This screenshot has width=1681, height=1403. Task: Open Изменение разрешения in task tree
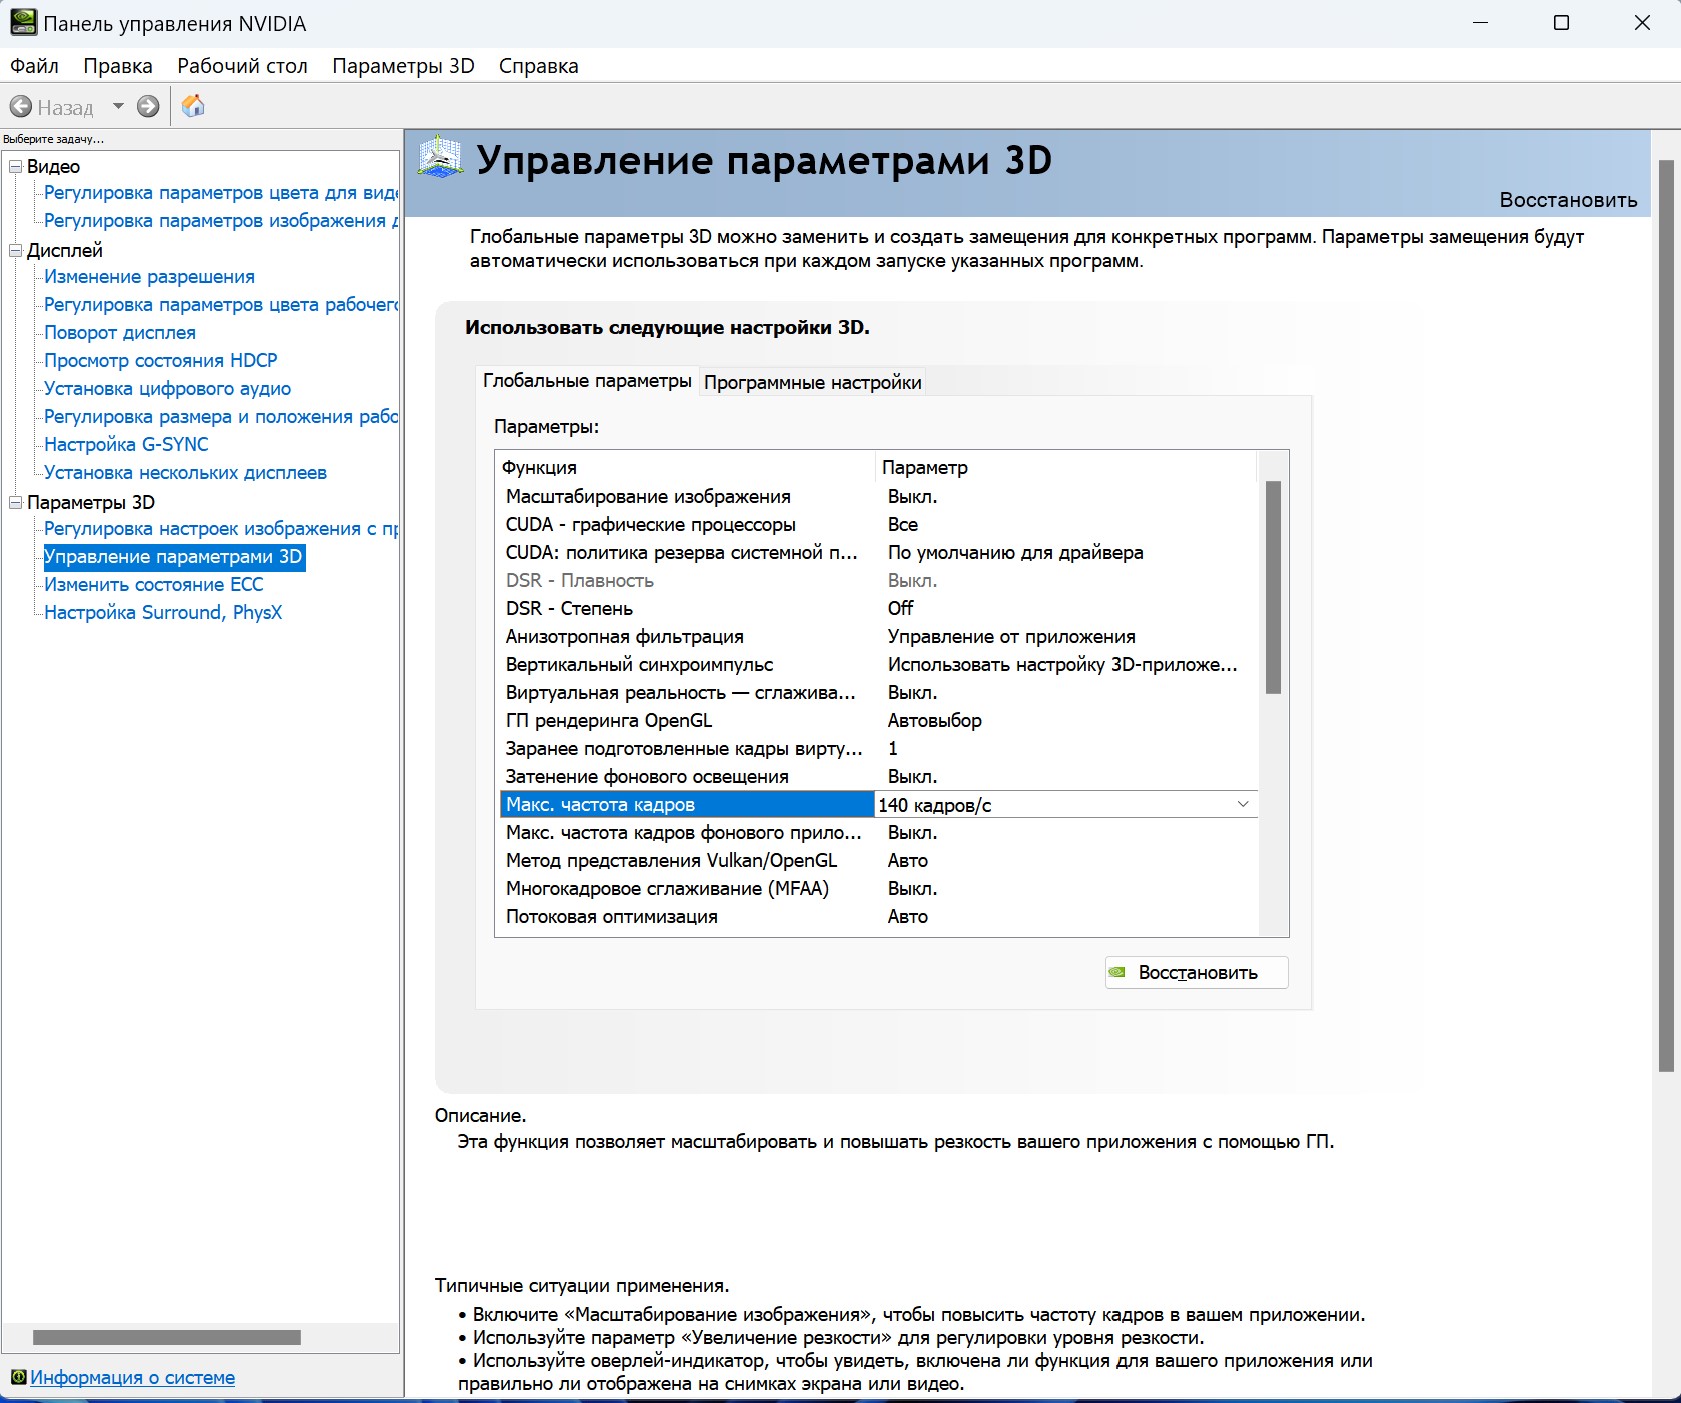tap(149, 277)
